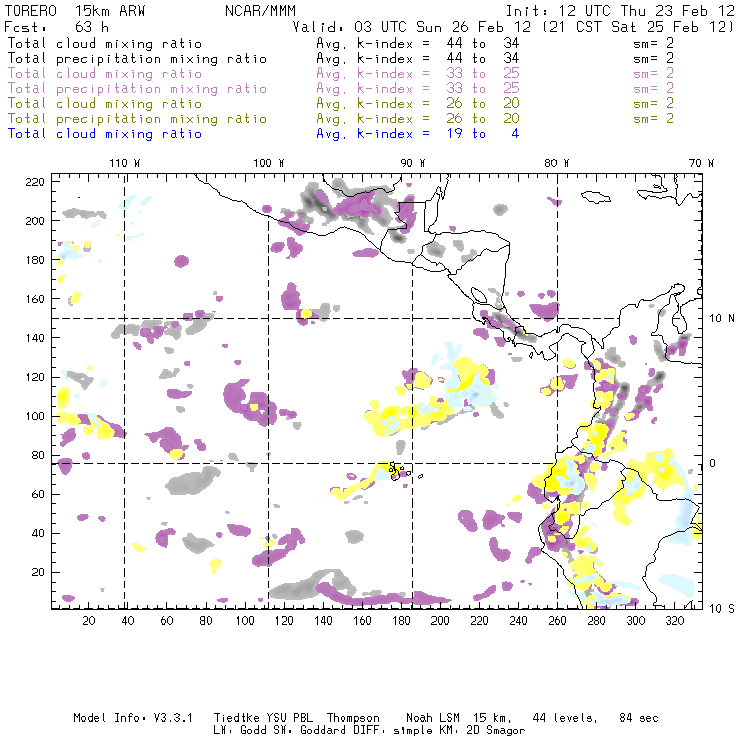Click the "(21 CST Sat 25 Feb 12)" local time text

(x=638, y=27)
